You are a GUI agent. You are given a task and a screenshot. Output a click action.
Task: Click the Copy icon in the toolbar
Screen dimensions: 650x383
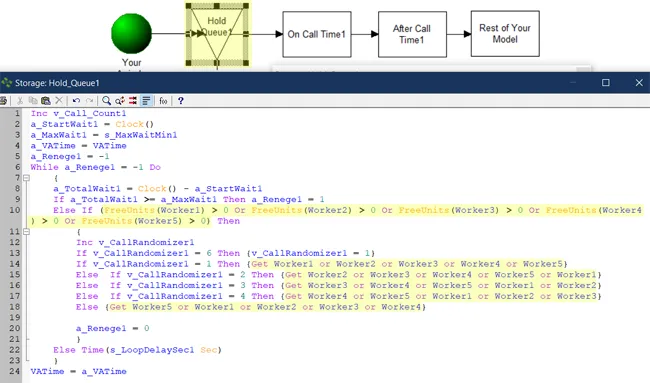(33, 101)
